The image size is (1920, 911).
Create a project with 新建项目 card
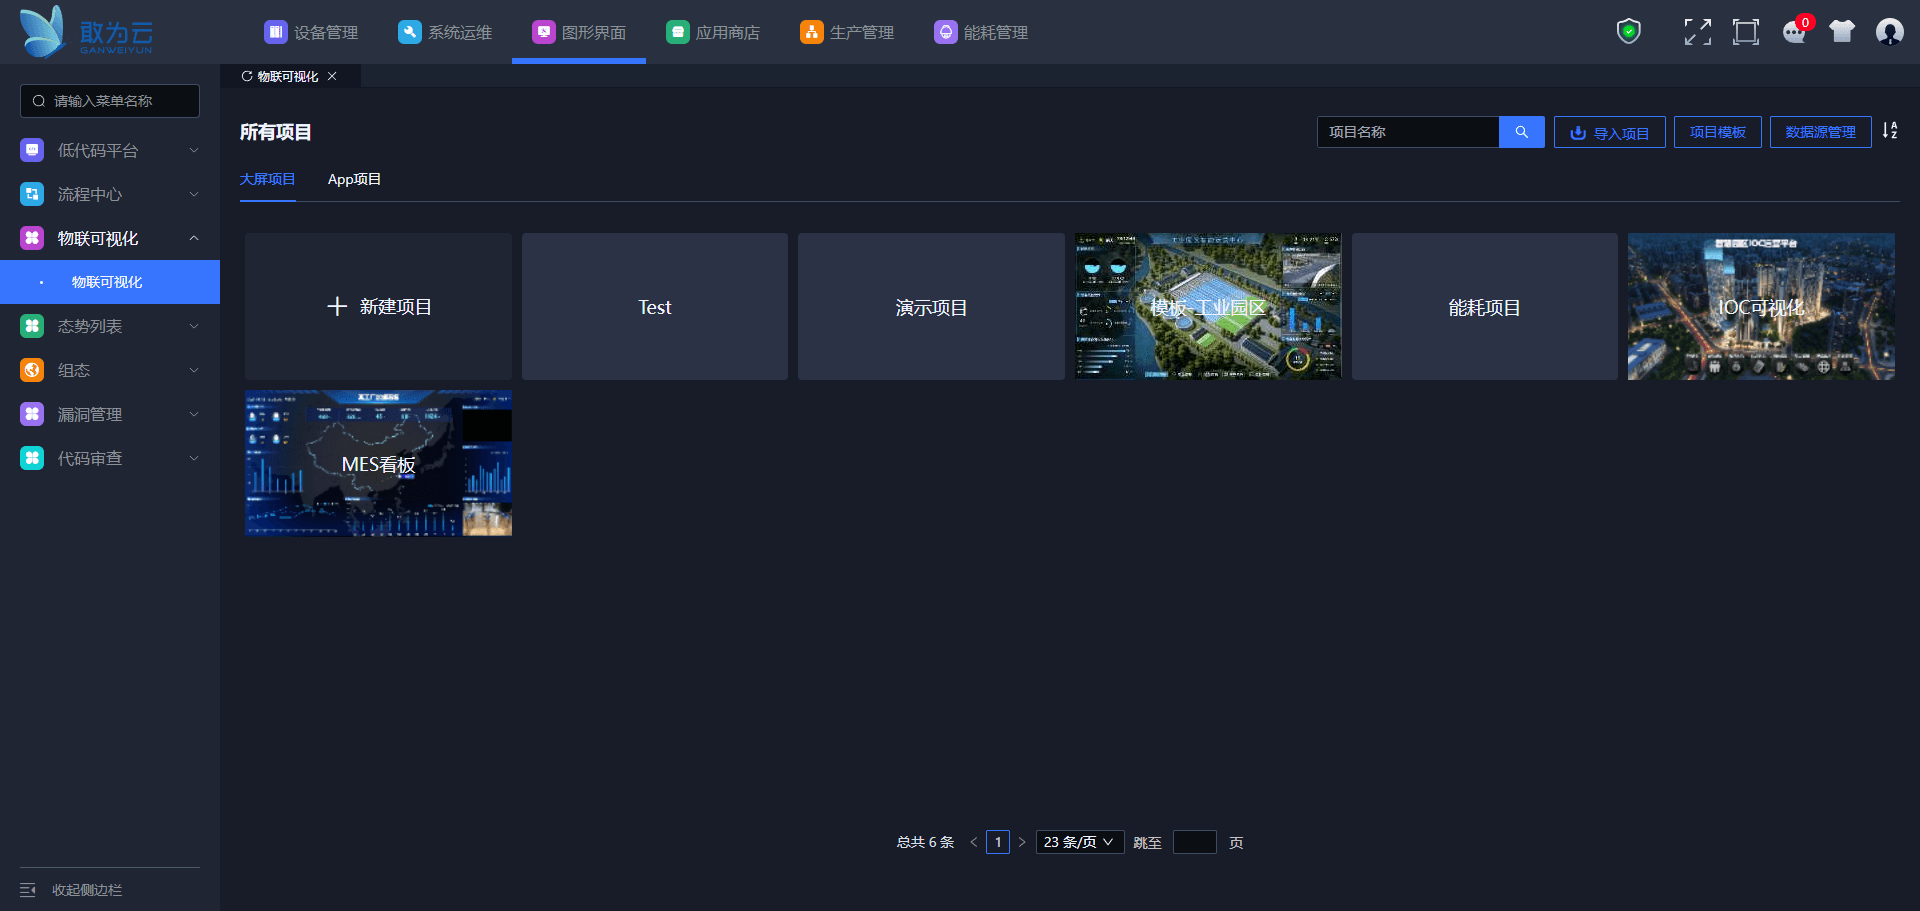378,307
